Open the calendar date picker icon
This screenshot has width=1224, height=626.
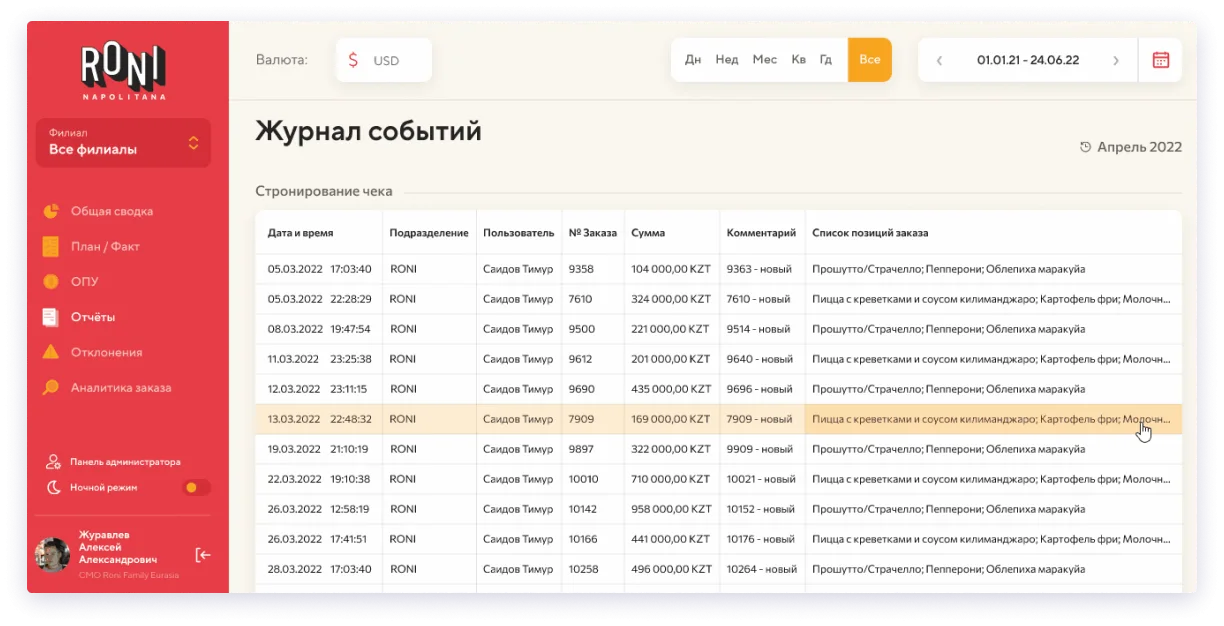coord(1160,60)
